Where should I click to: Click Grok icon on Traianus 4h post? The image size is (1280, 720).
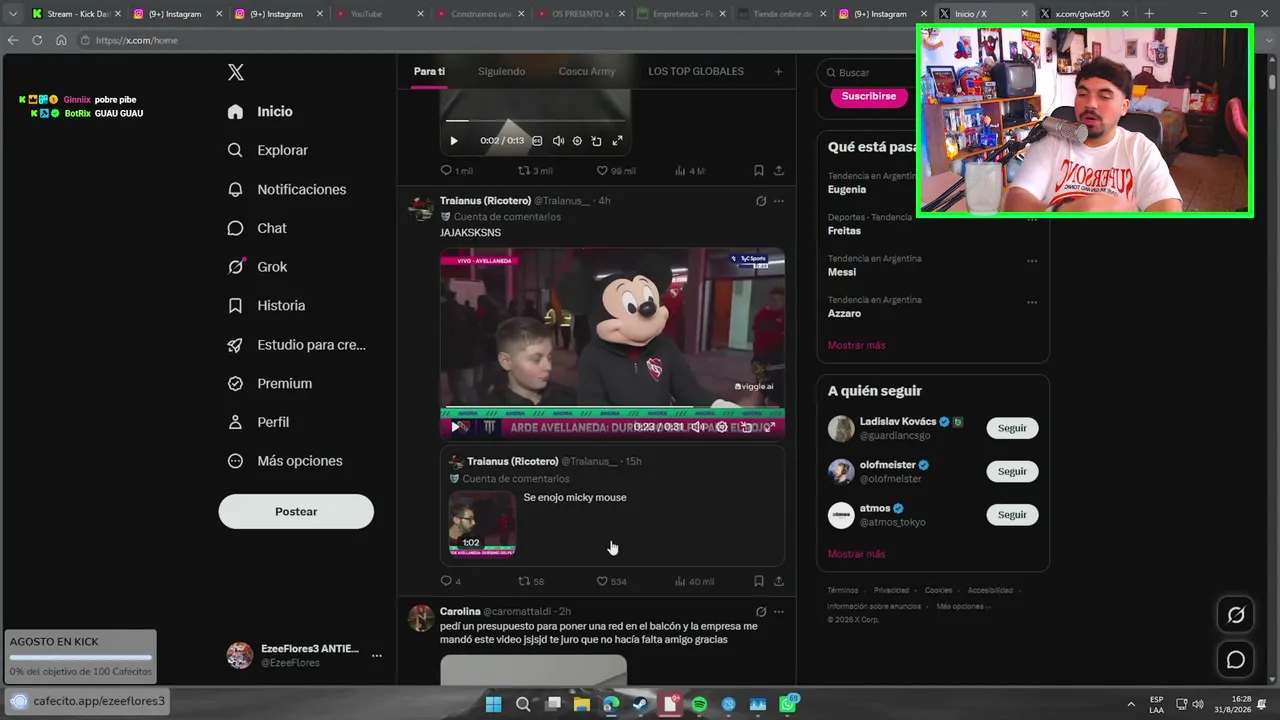pos(761,201)
